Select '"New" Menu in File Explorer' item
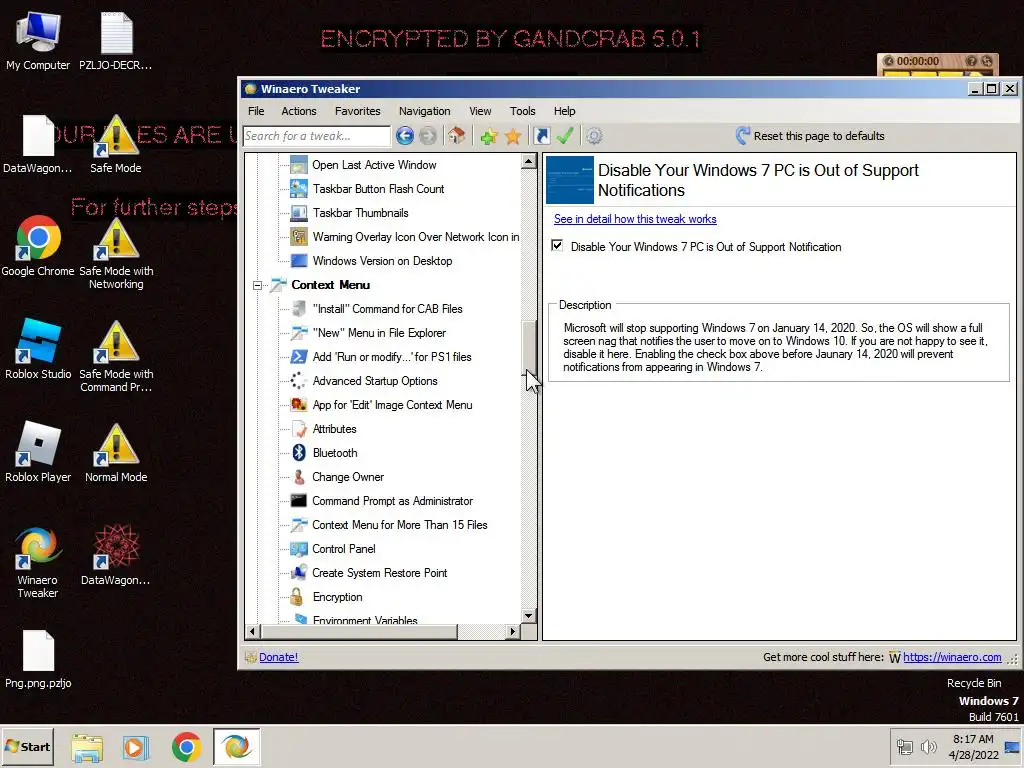The width and height of the screenshot is (1024, 768). coord(379,333)
